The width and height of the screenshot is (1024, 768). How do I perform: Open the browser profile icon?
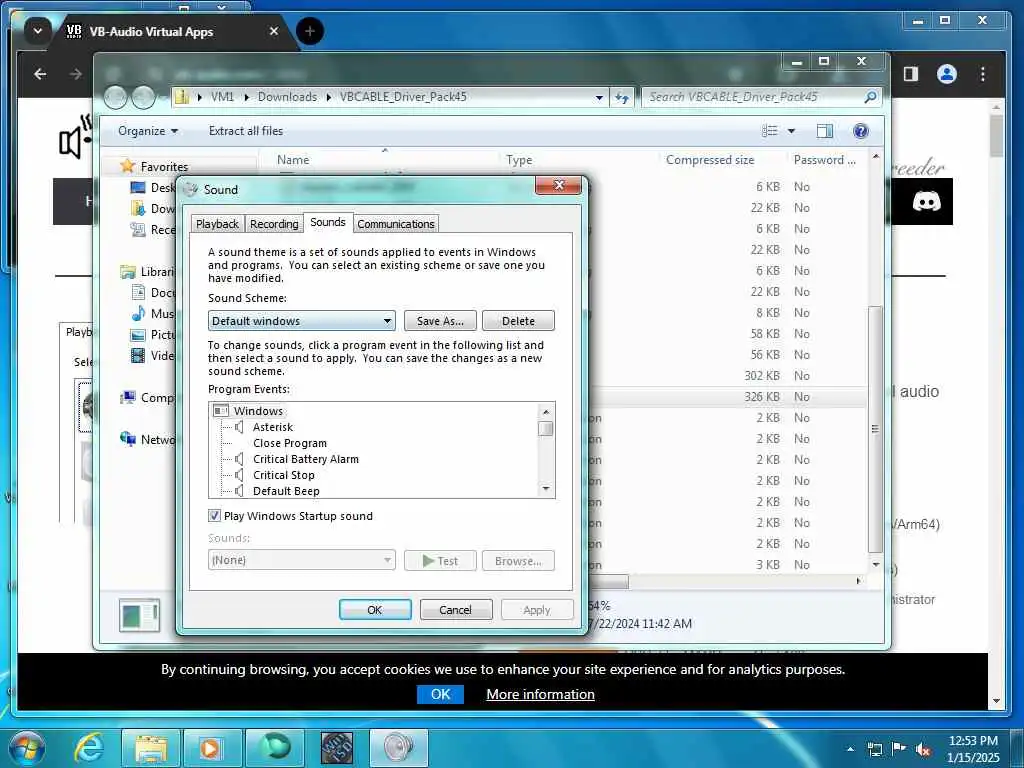947,74
